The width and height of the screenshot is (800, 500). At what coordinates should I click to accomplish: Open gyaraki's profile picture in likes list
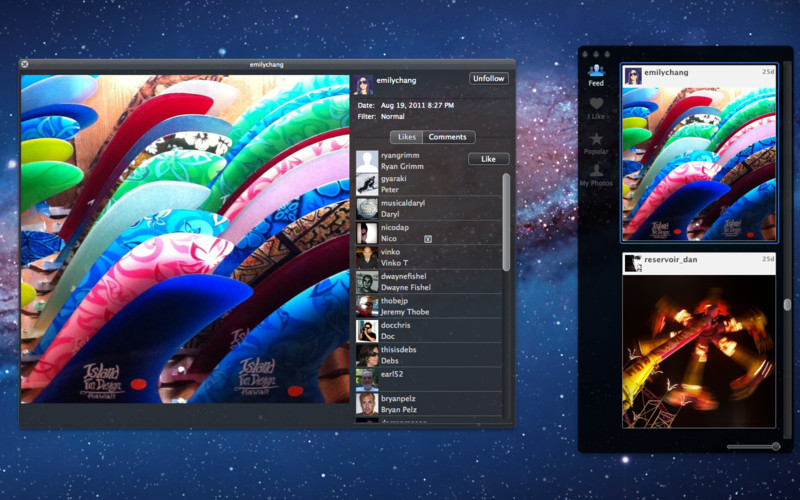[x=367, y=184]
